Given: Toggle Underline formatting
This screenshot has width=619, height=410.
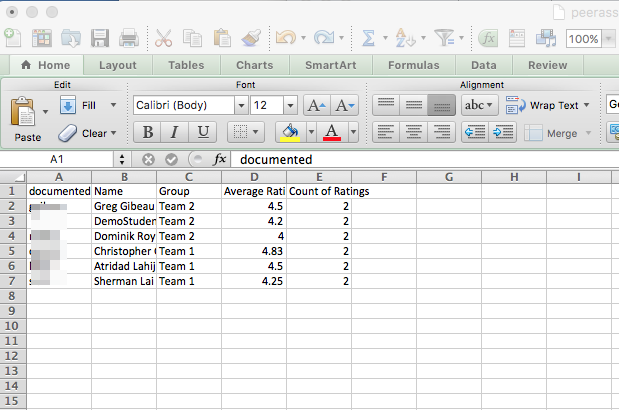Looking at the screenshot, I should click(203, 132).
